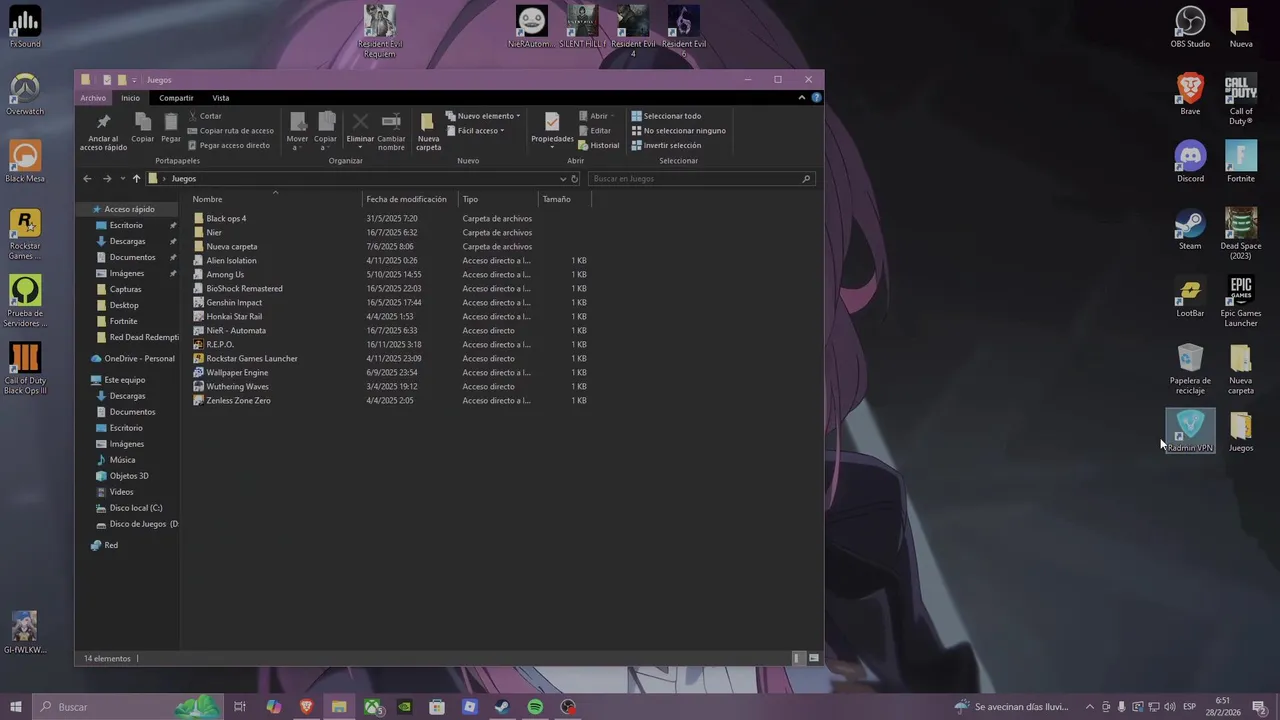
Task: Go back with the back arrow
Action: pyautogui.click(x=87, y=179)
